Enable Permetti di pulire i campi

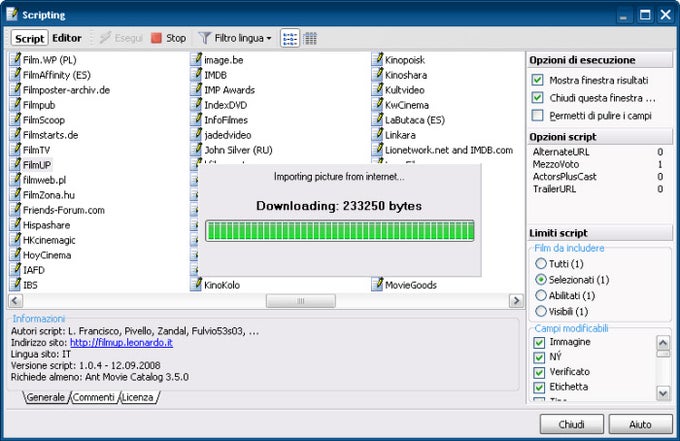click(537, 115)
